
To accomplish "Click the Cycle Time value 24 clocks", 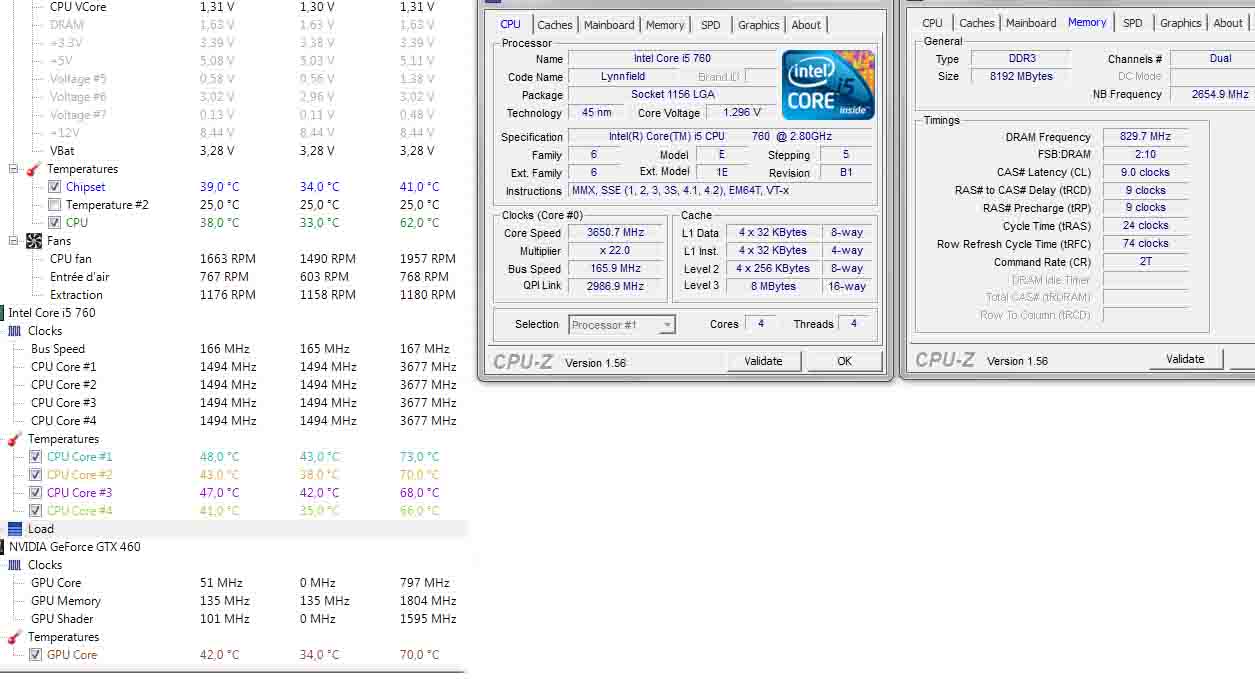I will tap(1145, 226).
